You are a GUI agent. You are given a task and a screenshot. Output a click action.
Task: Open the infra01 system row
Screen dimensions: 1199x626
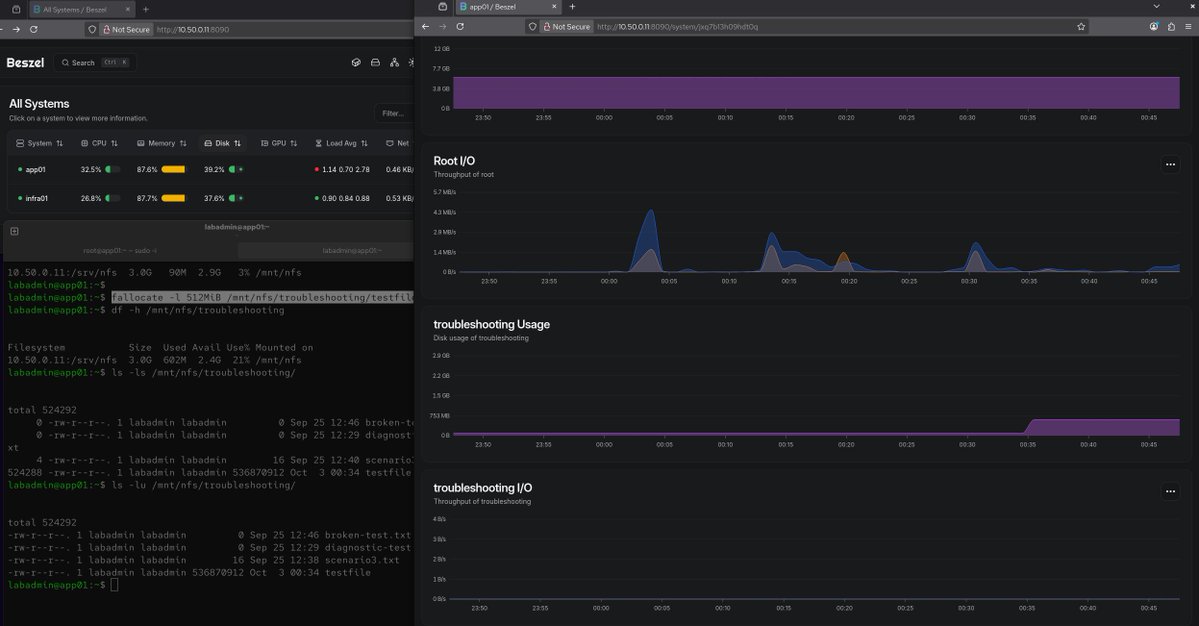(210, 198)
